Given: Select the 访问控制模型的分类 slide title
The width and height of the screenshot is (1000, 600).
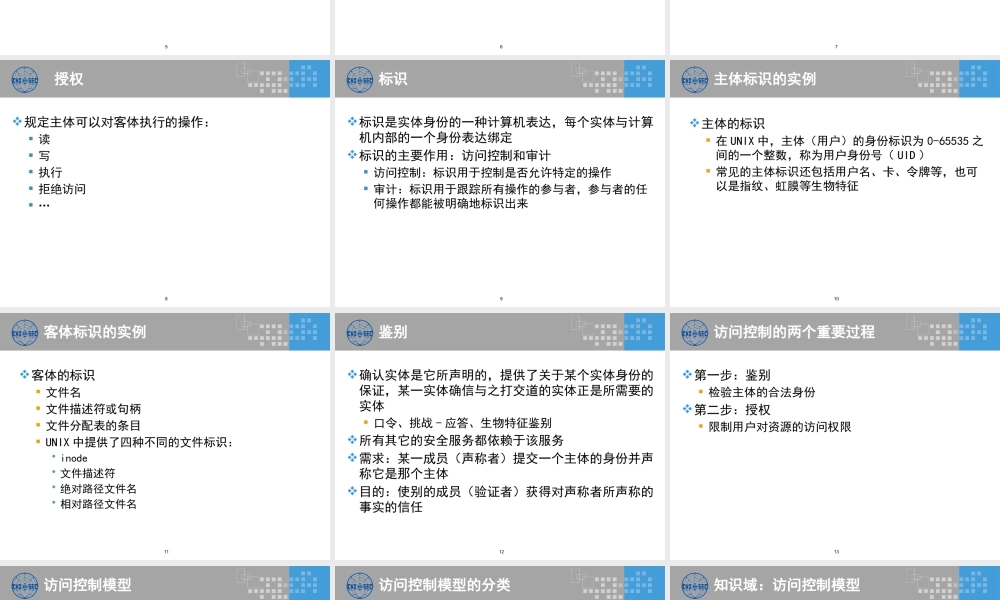Looking at the screenshot, I should click(x=445, y=585).
